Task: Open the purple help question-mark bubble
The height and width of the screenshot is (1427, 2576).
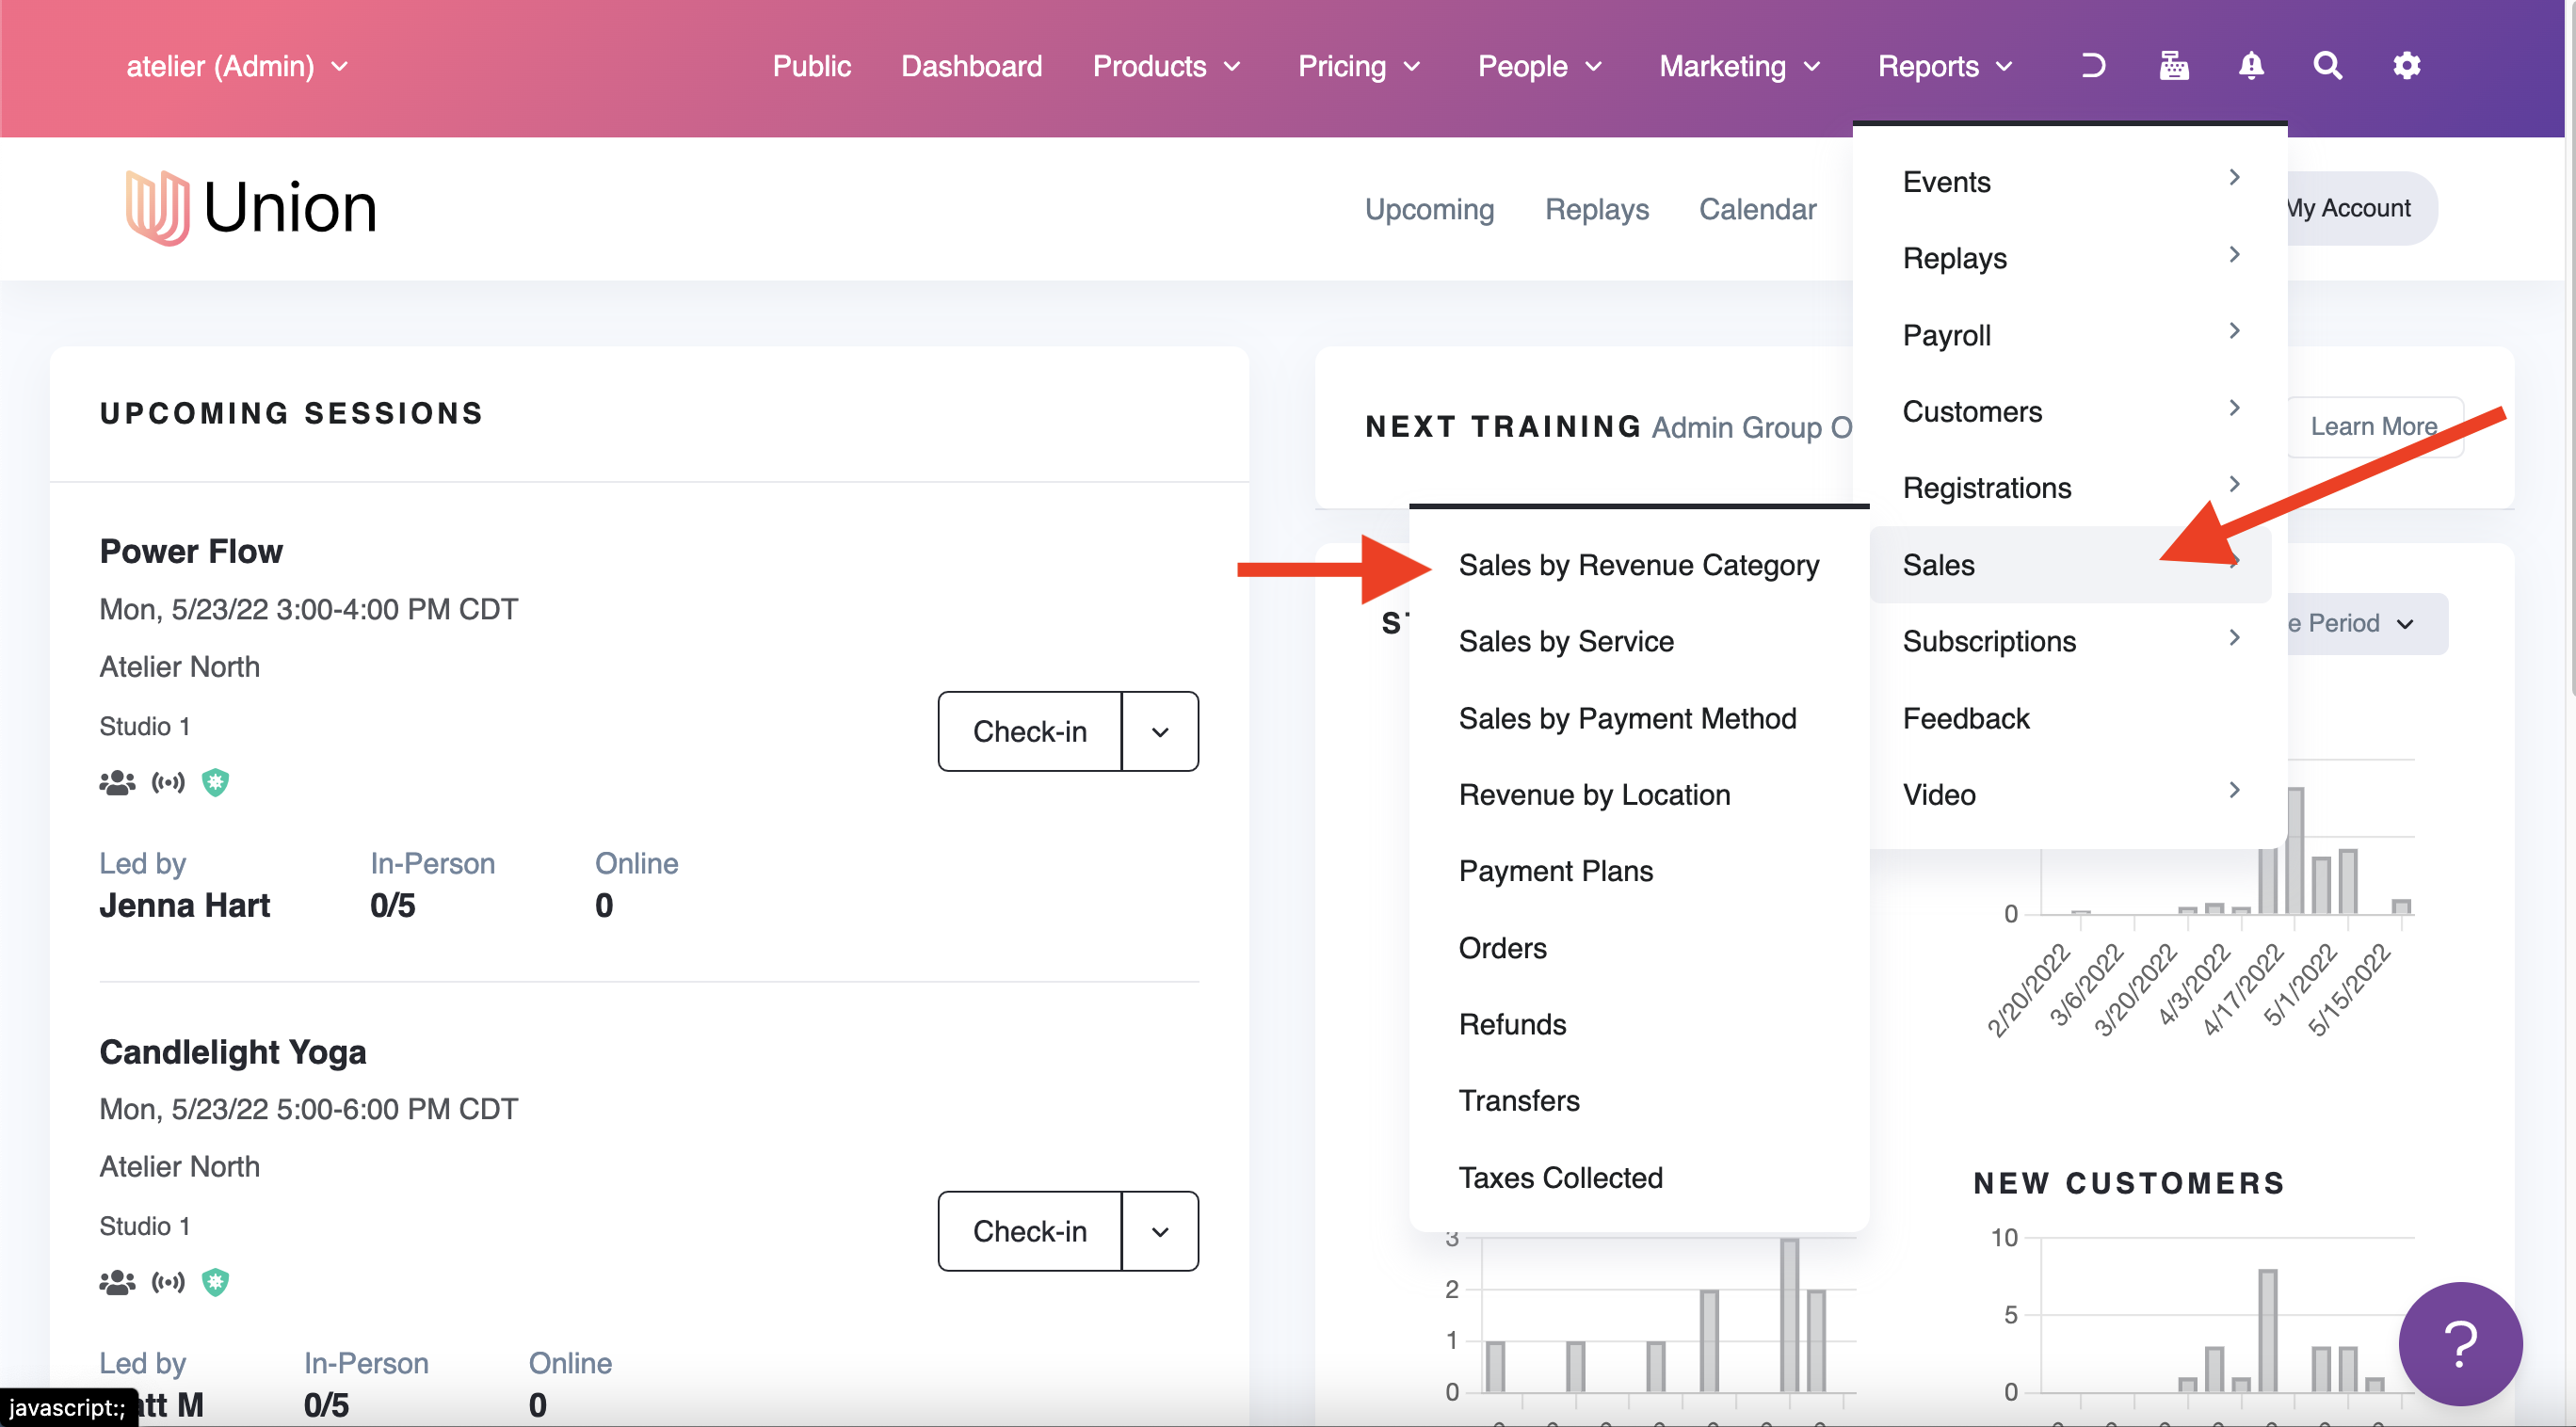Action: coord(2459,1343)
